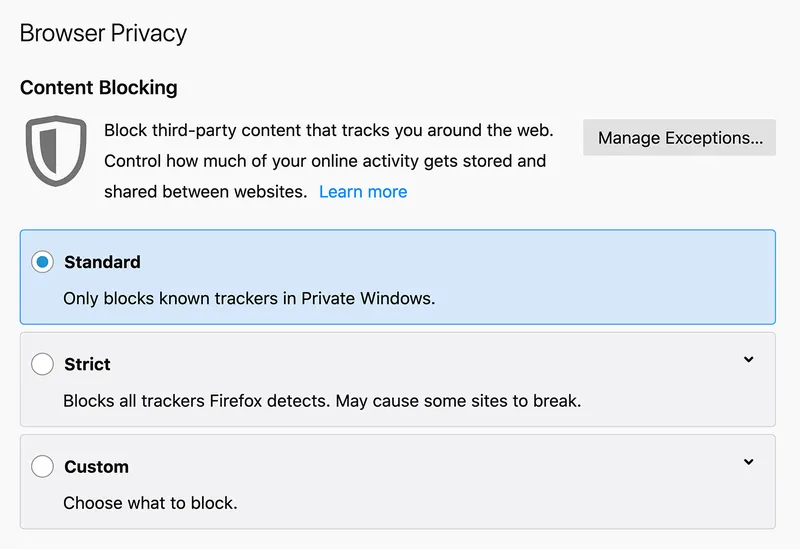Follow the Learn more link
The width and height of the screenshot is (800, 549).
pyautogui.click(x=363, y=191)
